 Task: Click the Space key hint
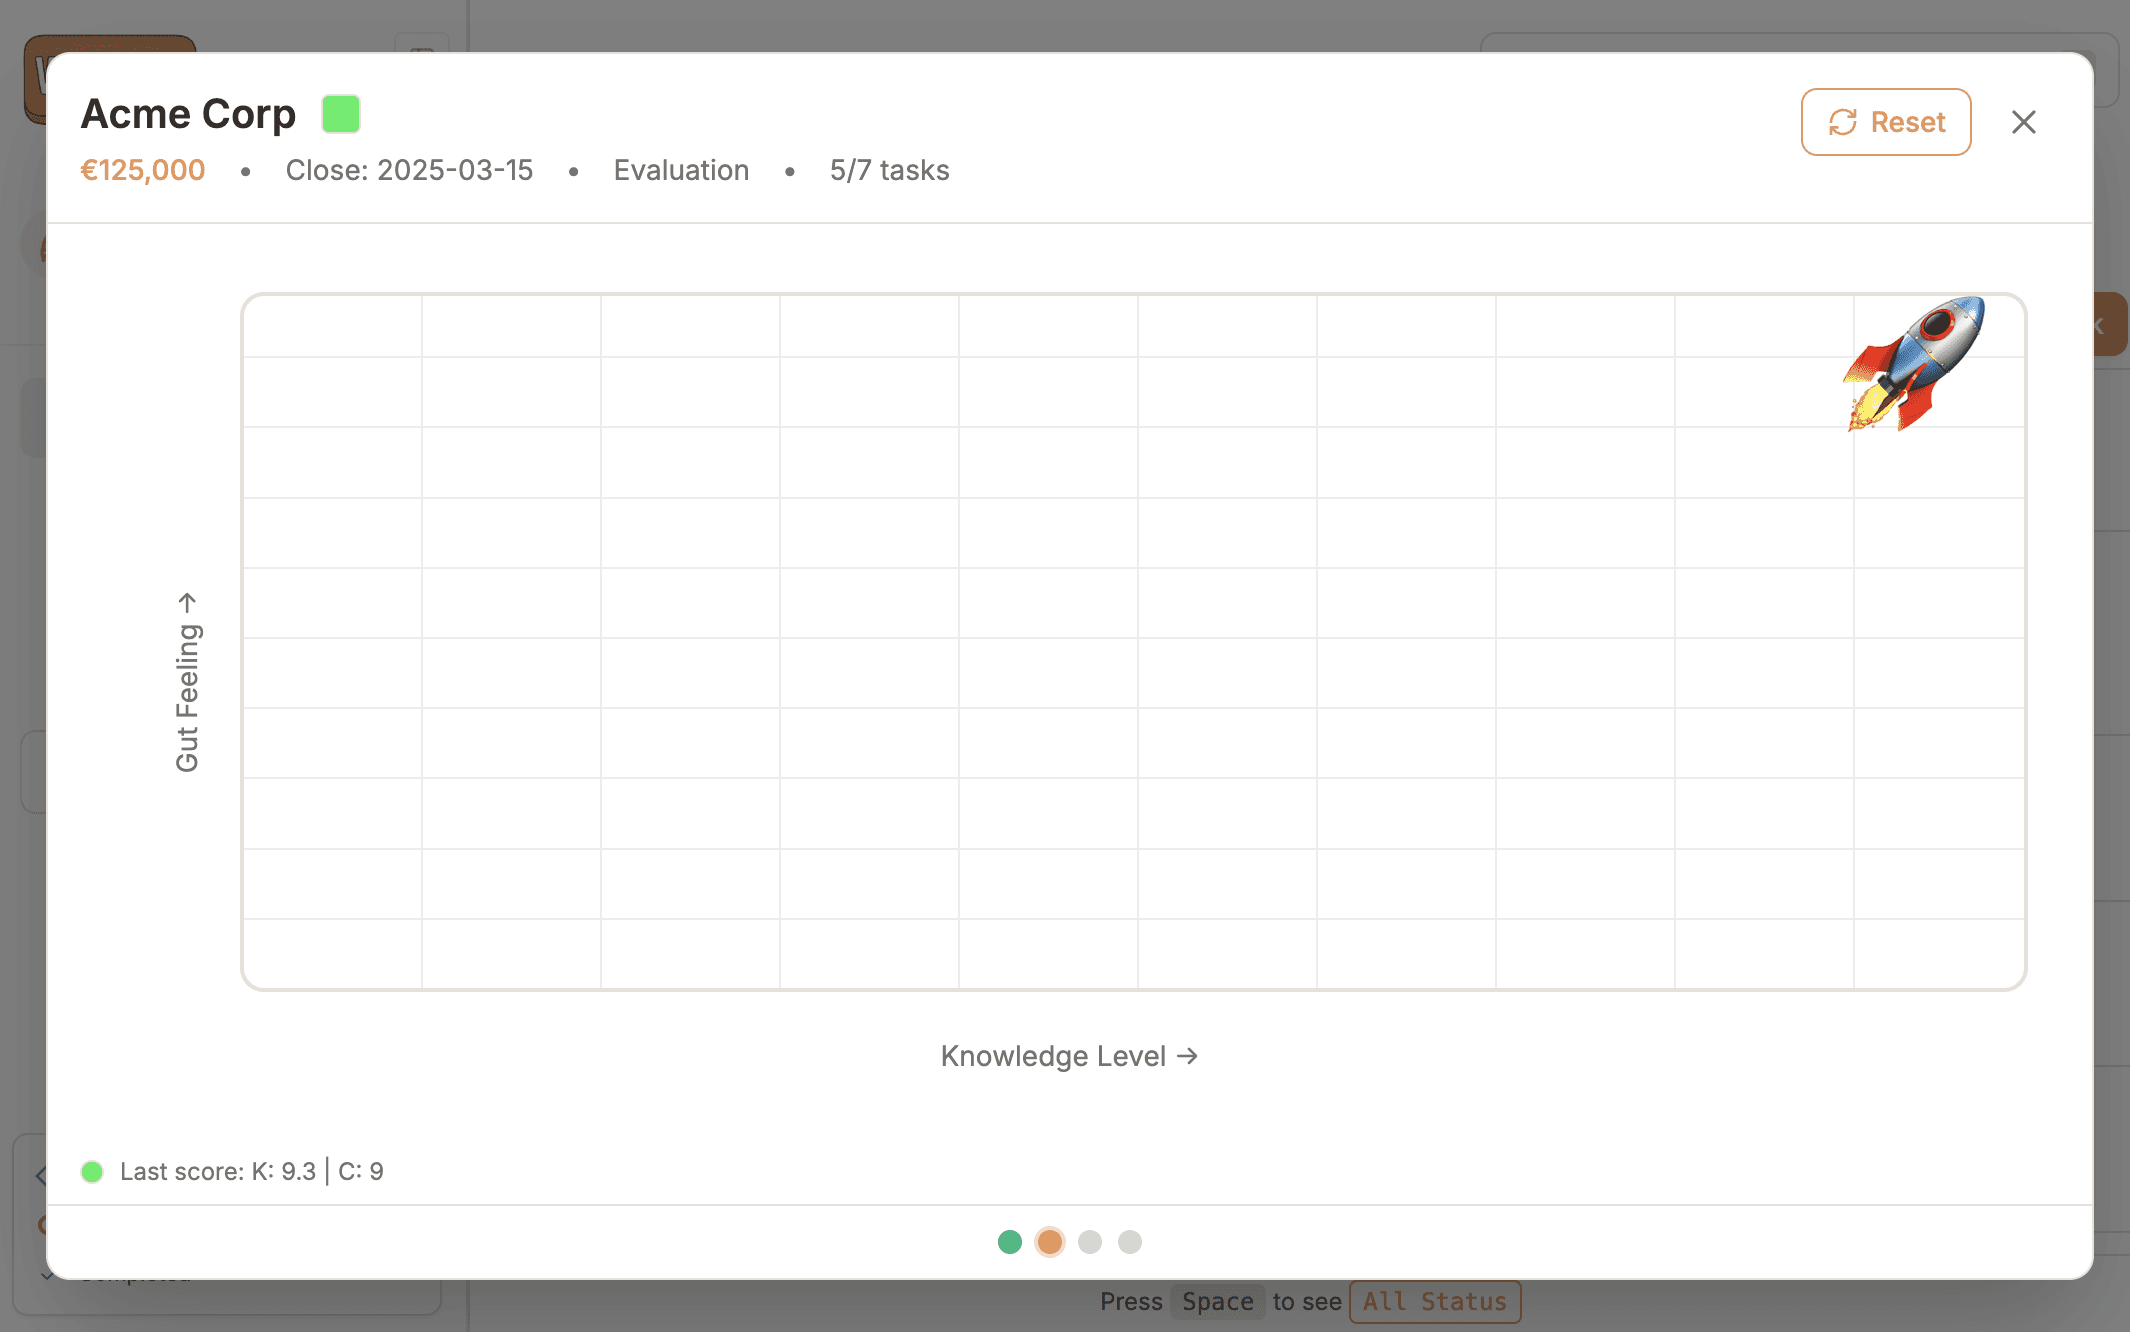tap(1217, 1301)
